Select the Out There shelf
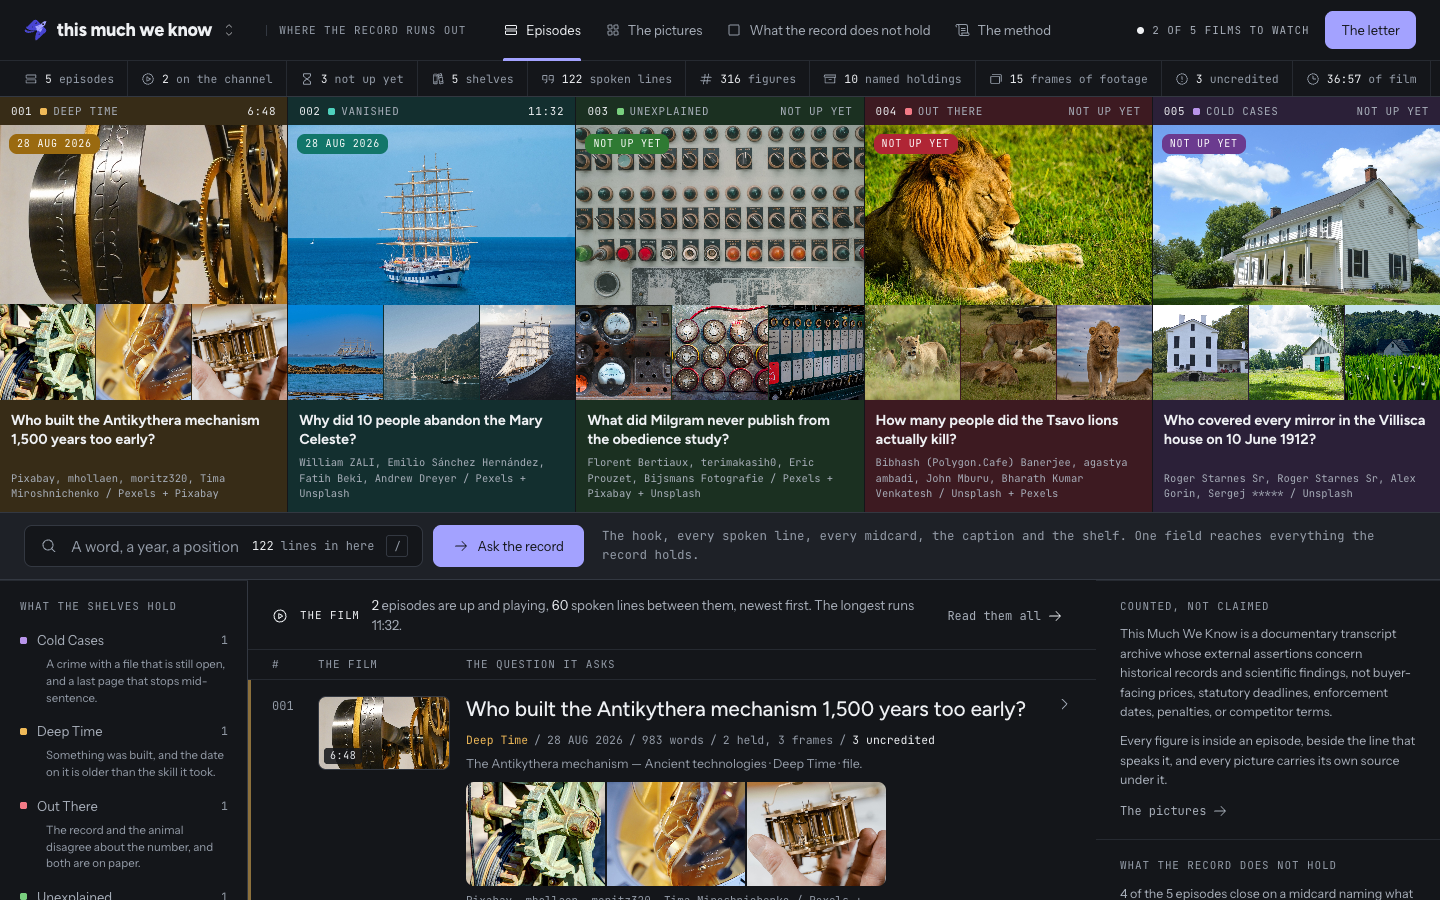This screenshot has width=1440, height=900. [x=124, y=806]
